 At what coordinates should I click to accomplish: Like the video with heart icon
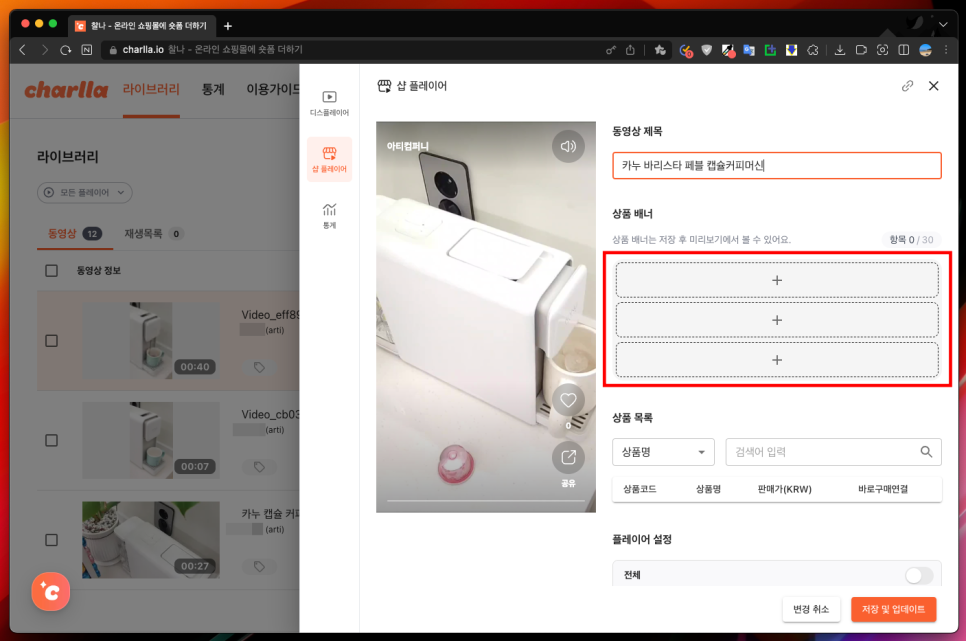pyautogui.click(x=568, y=400)
